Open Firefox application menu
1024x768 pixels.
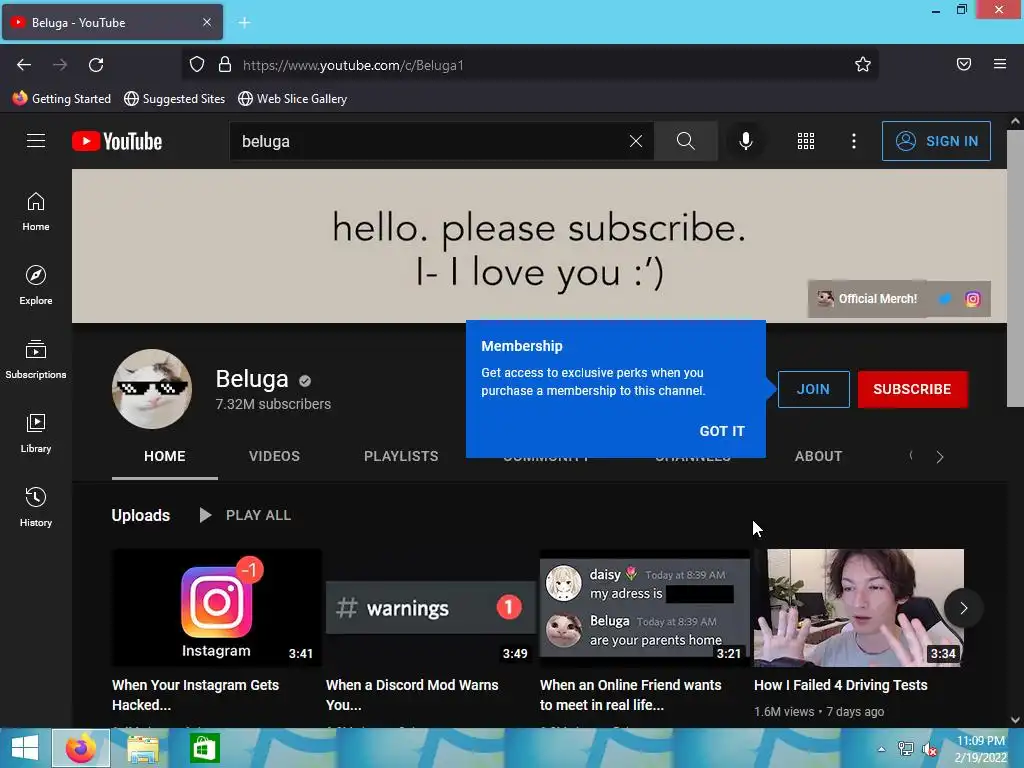click(1000, 64)
